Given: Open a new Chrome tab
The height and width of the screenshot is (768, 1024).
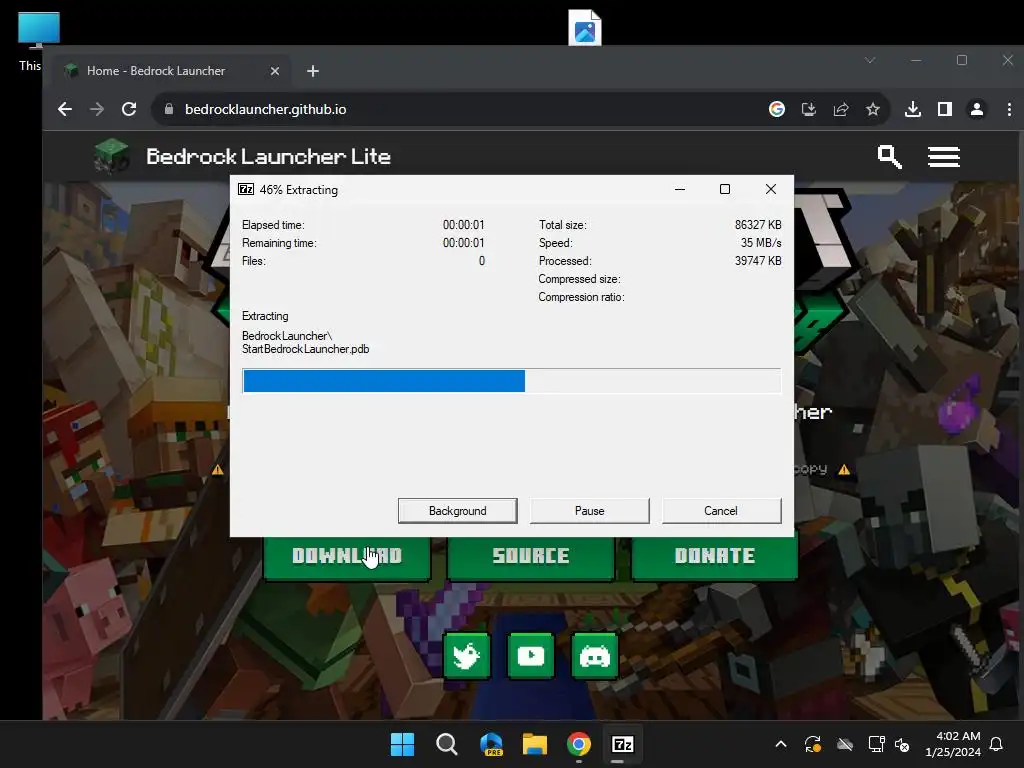Looking at the screenshot, I should (x=313, y=71).
